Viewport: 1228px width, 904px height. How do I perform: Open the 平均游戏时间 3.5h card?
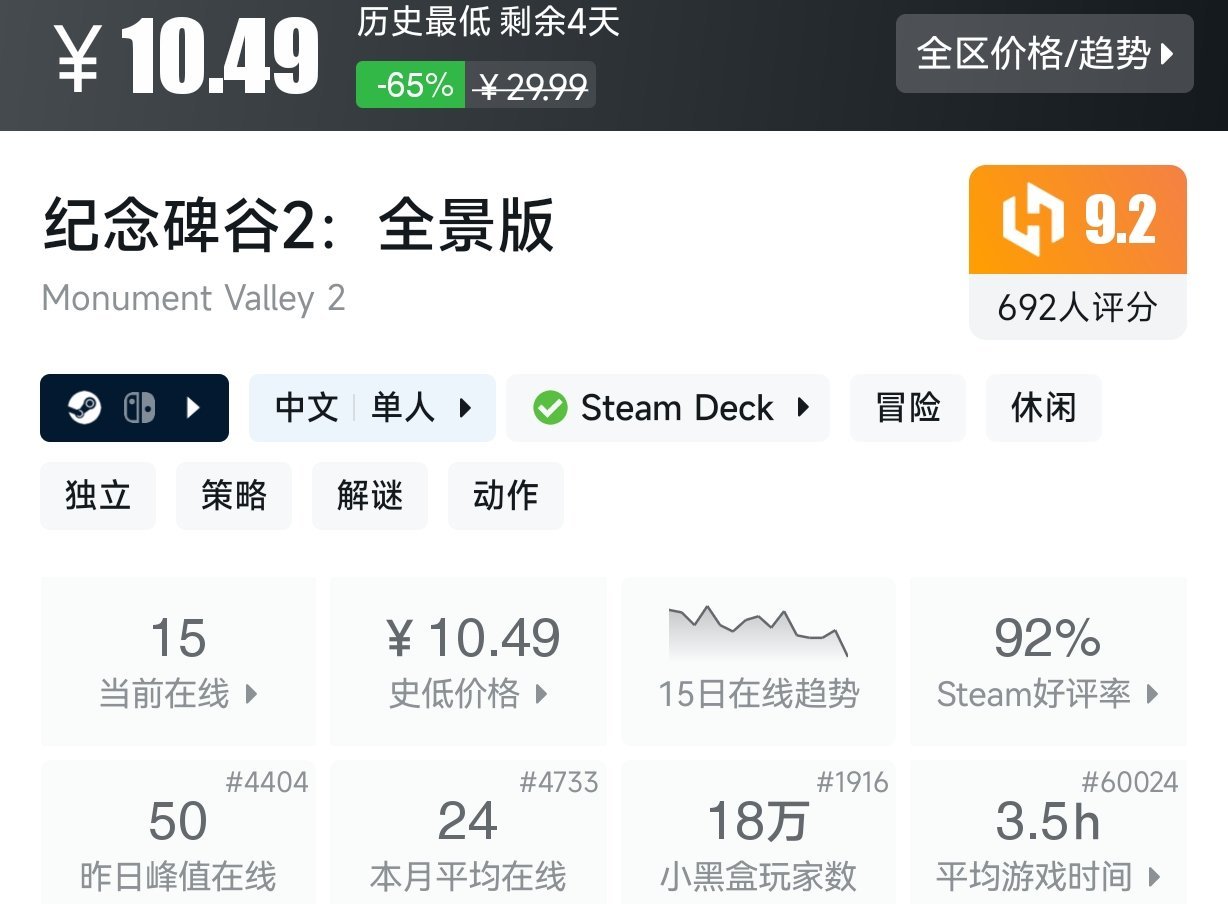click(1048, 832)
